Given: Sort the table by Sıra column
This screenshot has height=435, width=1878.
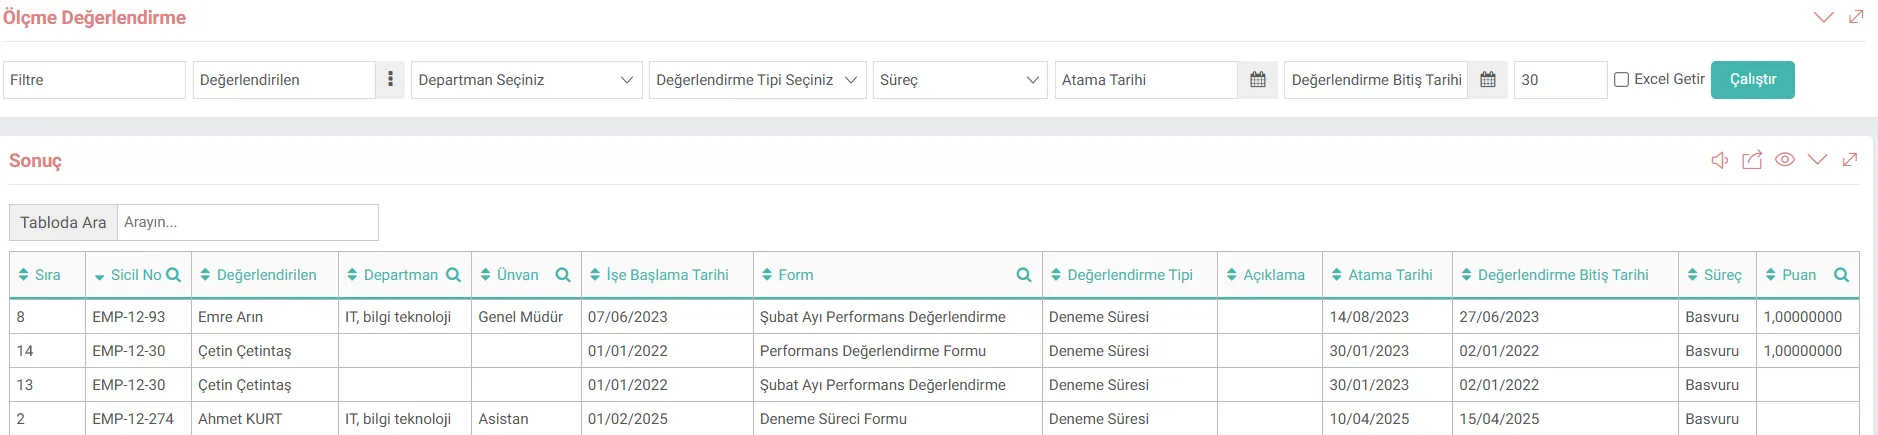Looking at the screenshot, I should tap(40, 275).
